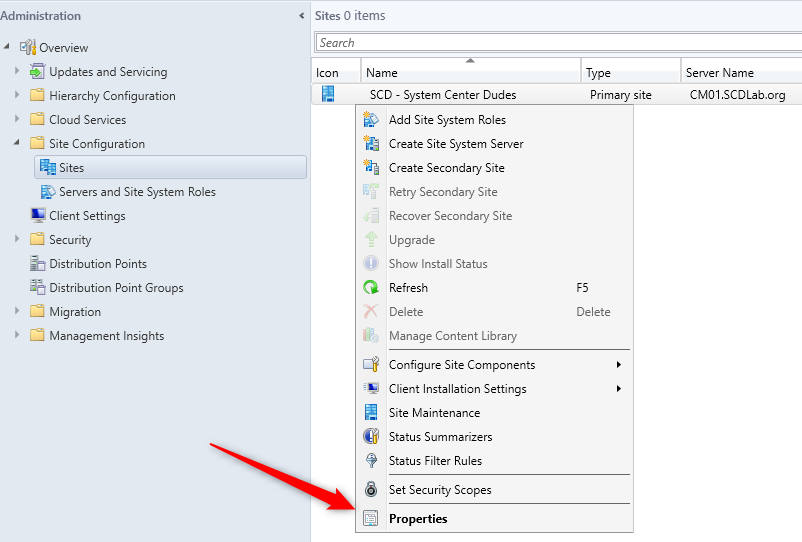The height and width of the screenshot is (542, 802).
Task: Open Configure Site Components submenu arrow
Action: (x=618, y=365)
